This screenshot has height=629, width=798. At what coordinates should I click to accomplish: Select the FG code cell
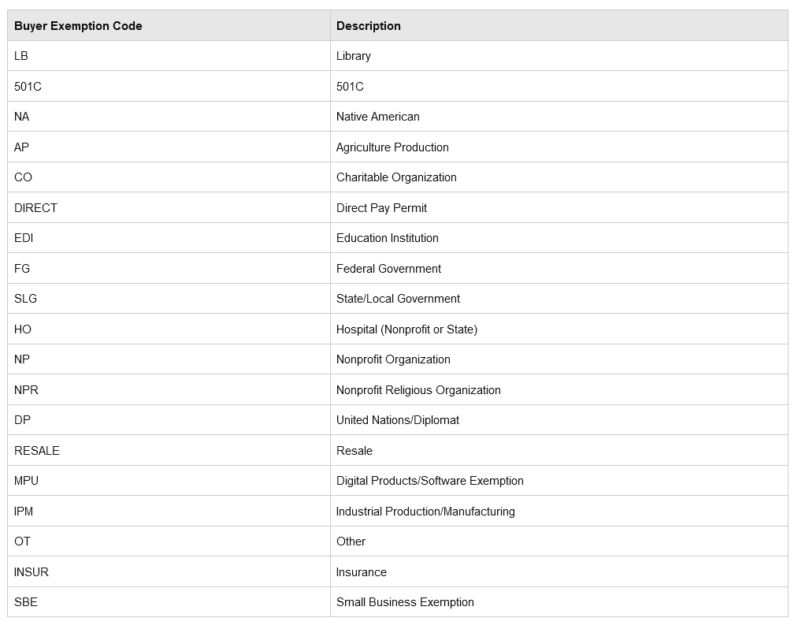pyautogui.click(x=21, y=268)
